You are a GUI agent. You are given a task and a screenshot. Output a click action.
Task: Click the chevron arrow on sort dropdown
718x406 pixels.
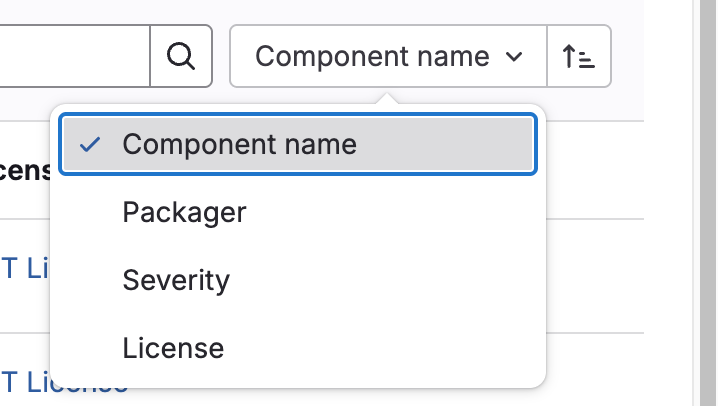coord(515,57)
